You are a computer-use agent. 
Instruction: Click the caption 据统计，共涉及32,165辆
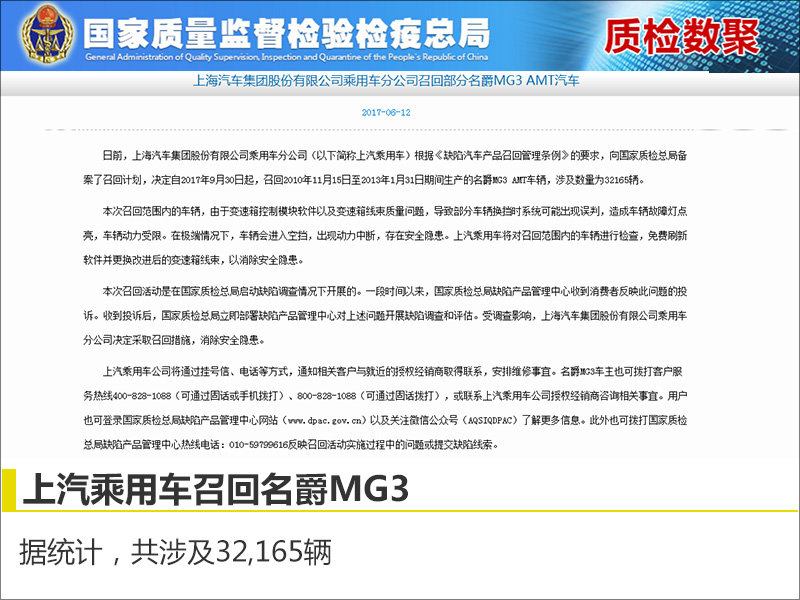(x=176, y=553)
